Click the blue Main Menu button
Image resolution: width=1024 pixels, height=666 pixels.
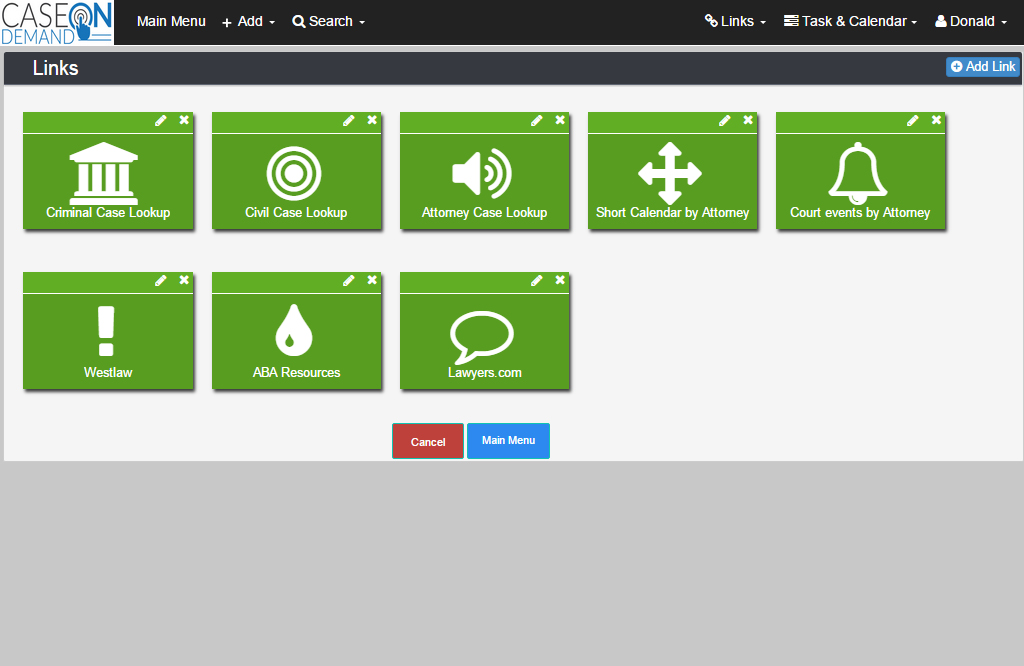point(508,441)
